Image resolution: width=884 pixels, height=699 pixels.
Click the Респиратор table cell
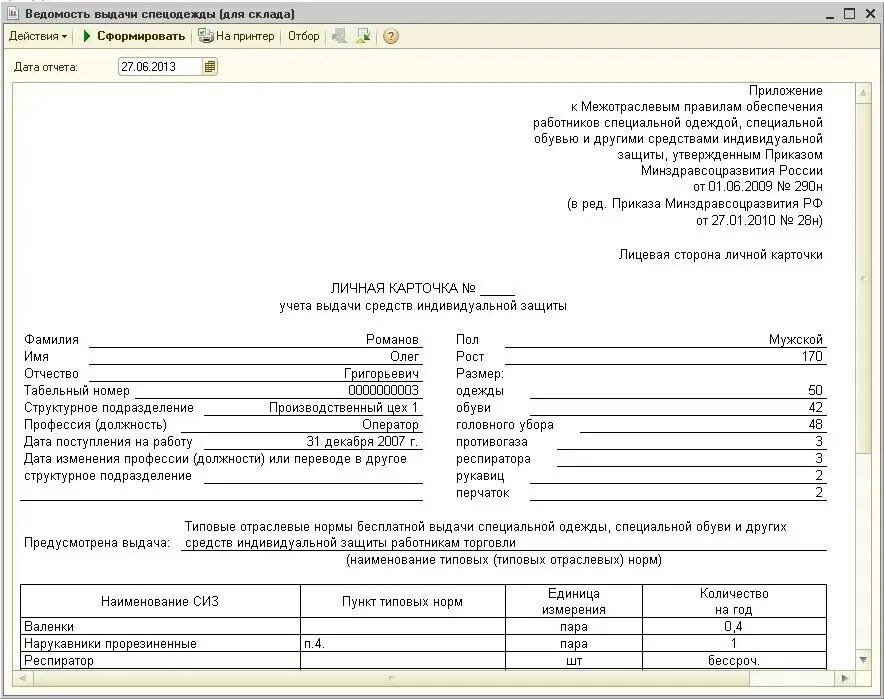[x=160, y=660]
